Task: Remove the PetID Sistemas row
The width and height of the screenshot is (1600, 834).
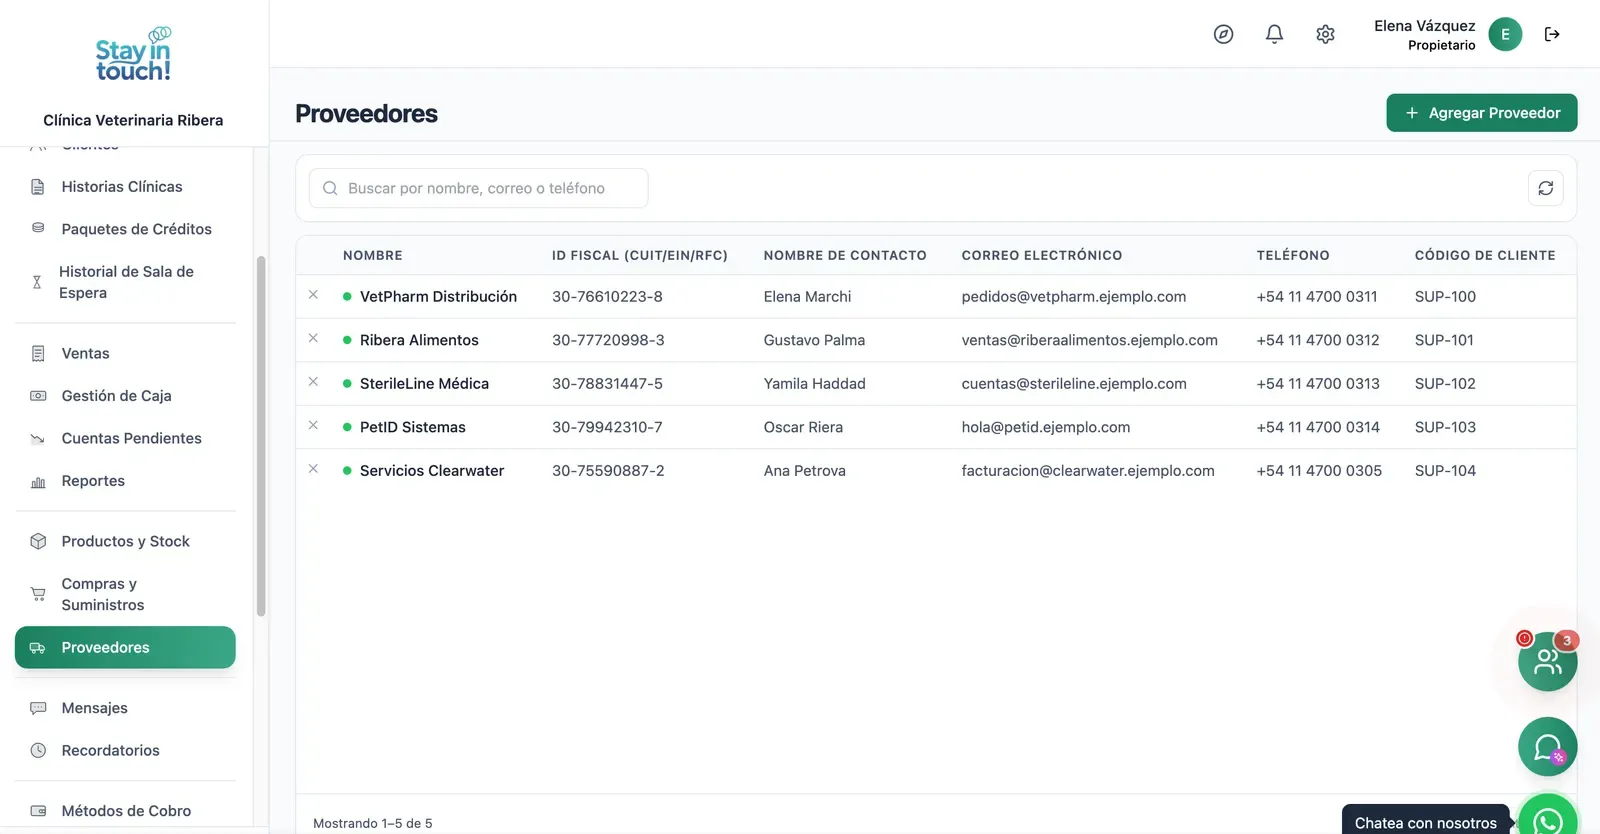Action: (x=313, y=425)
